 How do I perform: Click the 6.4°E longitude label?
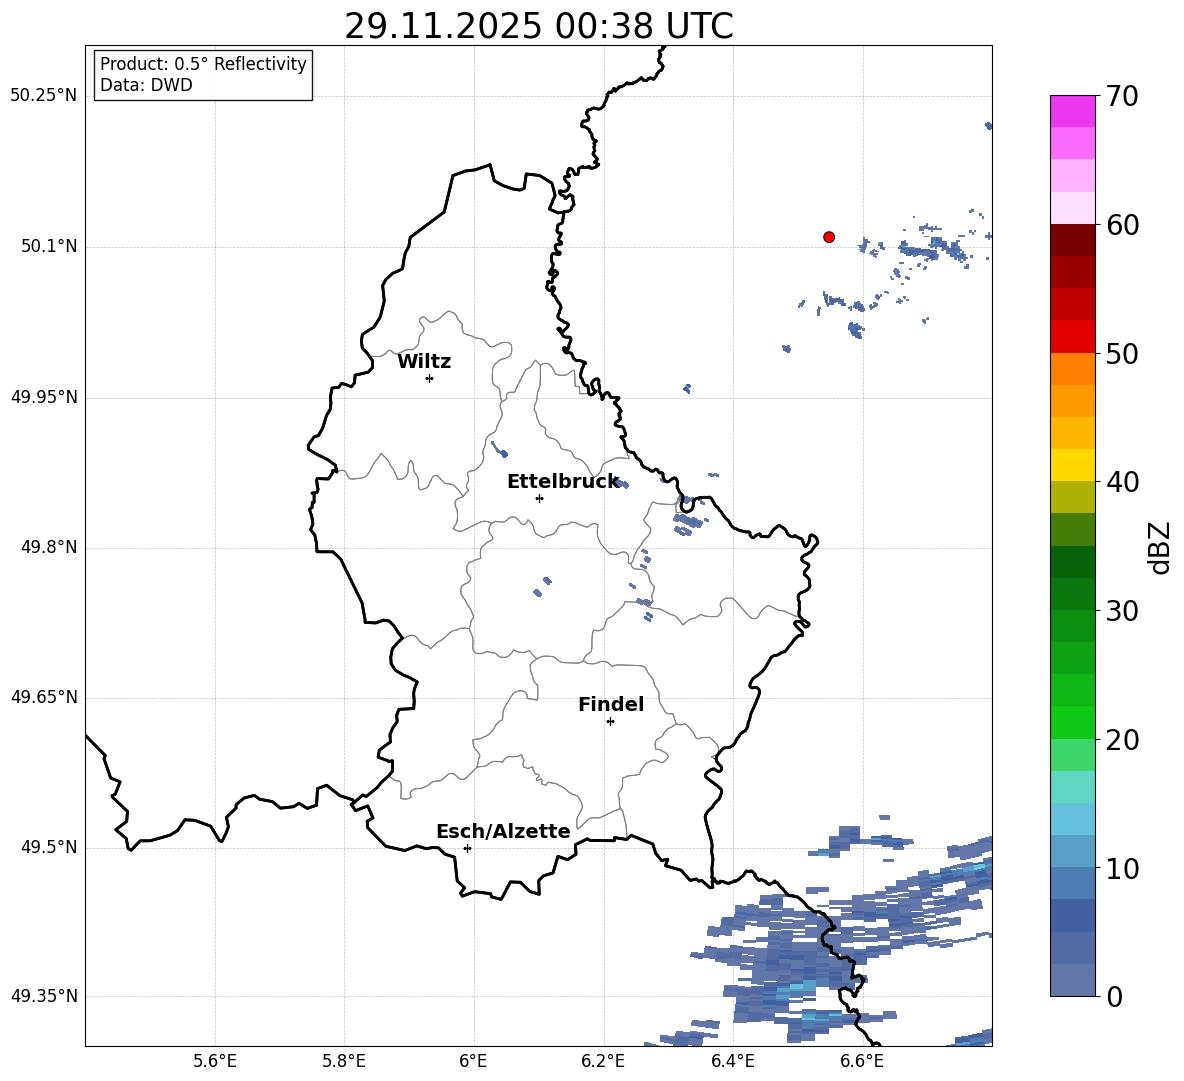click(x=732, y=1061)
